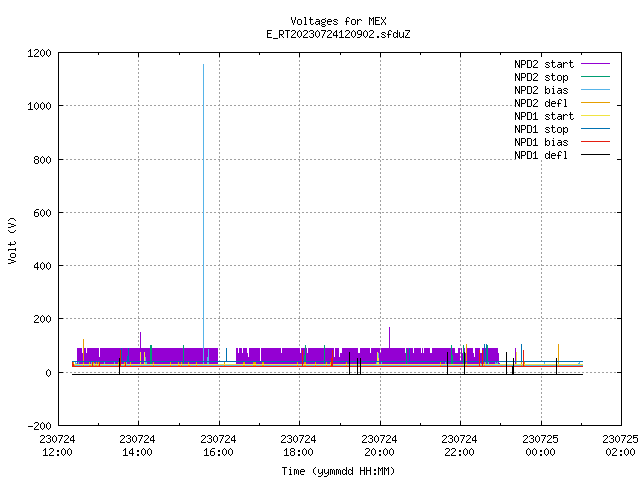
Task: Click the 'NPD1 bias' legend label
Action: point(541,142)
